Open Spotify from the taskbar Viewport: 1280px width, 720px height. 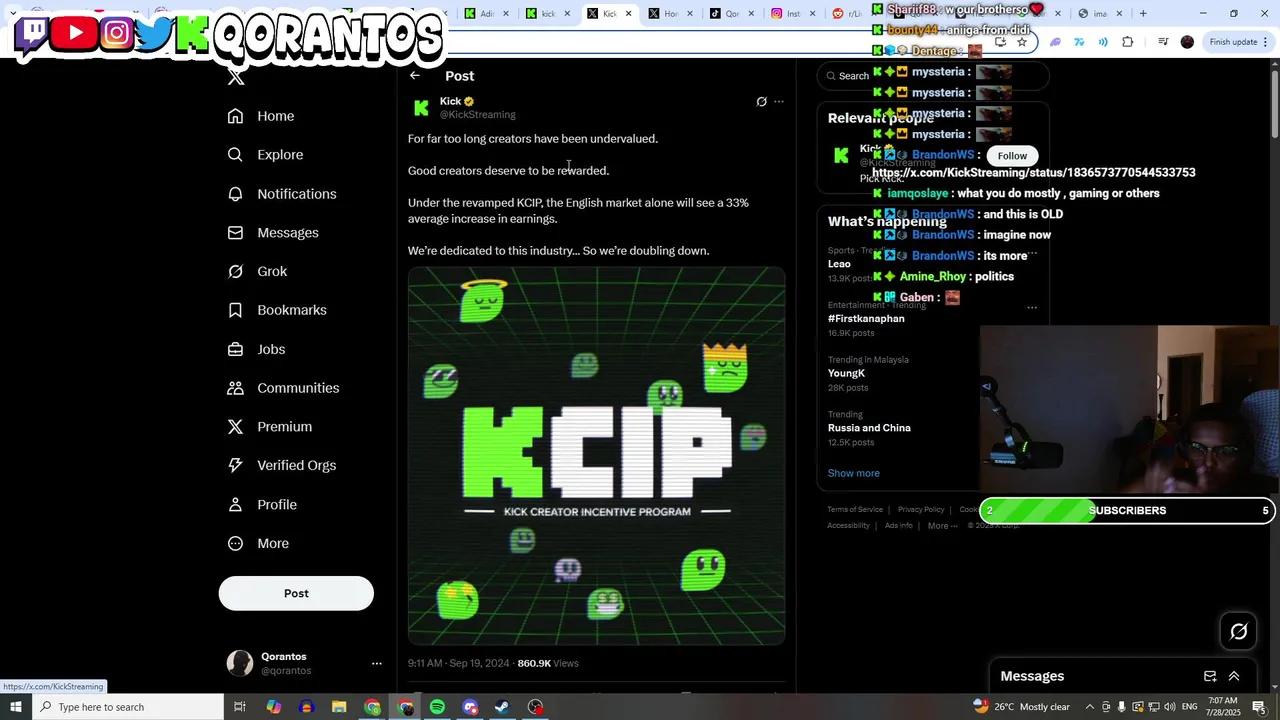437,707
